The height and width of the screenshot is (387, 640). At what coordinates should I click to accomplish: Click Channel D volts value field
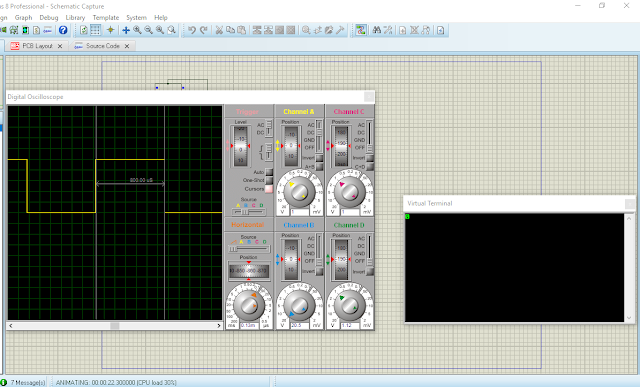coord(350,325)
